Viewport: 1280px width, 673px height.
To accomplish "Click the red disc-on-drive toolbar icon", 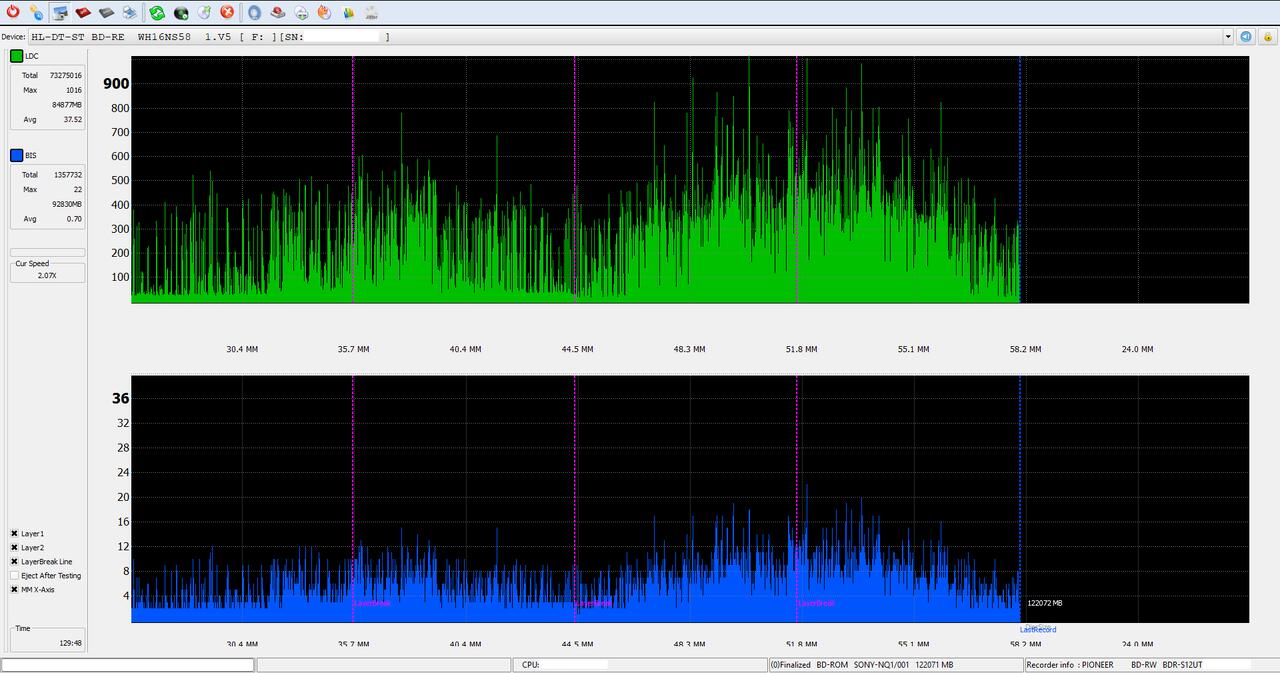I will [278, 12].
